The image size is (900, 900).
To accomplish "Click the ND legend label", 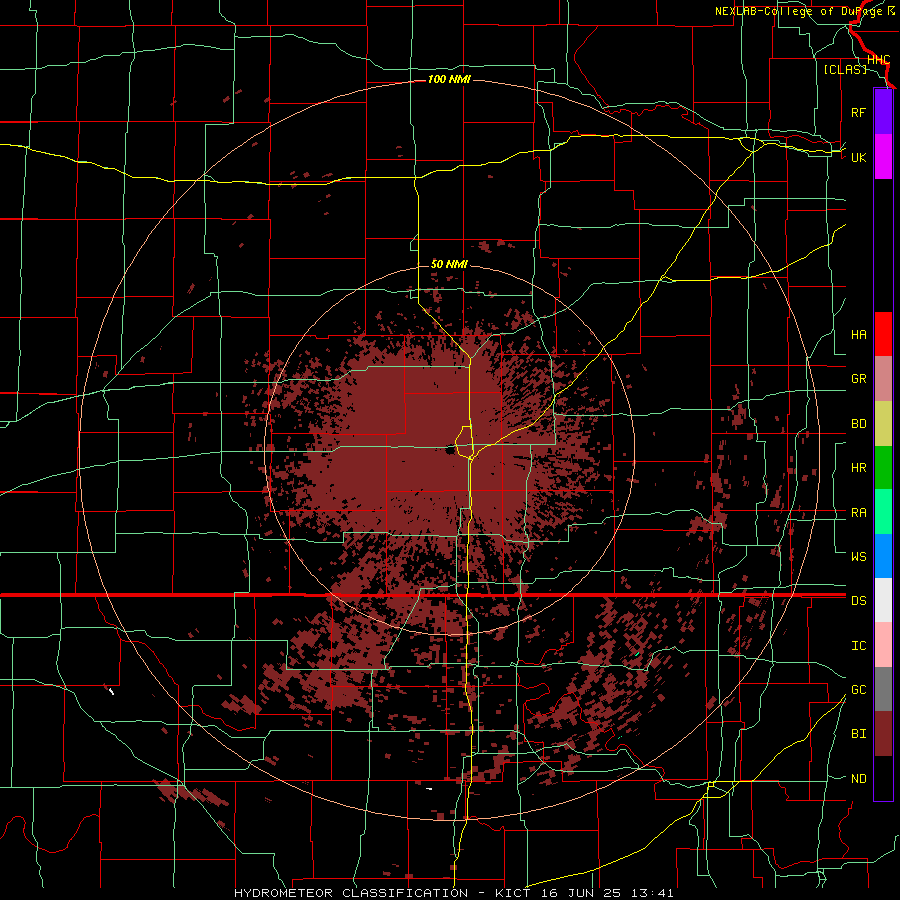I will tap(858, 779).
